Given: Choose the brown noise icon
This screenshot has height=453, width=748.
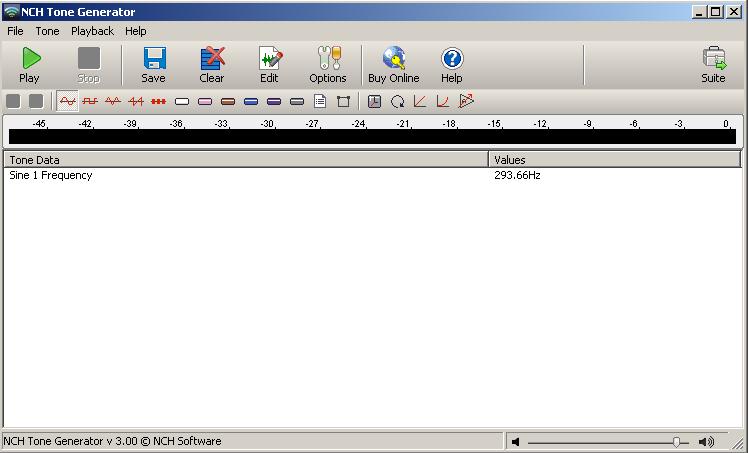Looking at the screenshot, I should [x=228, y=101].
